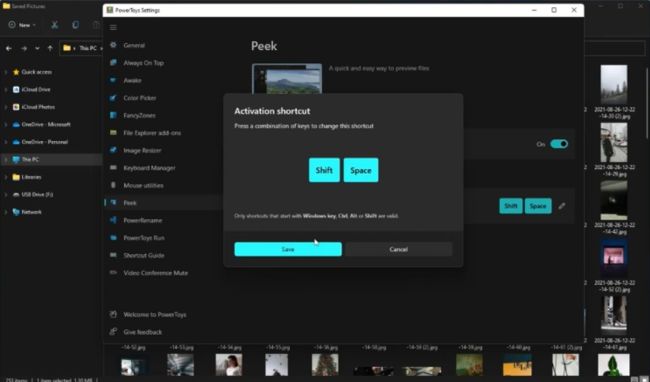This screenshot has width=650, height=382.
Task: Expand Quick access tree node
Action: (6, 72)
